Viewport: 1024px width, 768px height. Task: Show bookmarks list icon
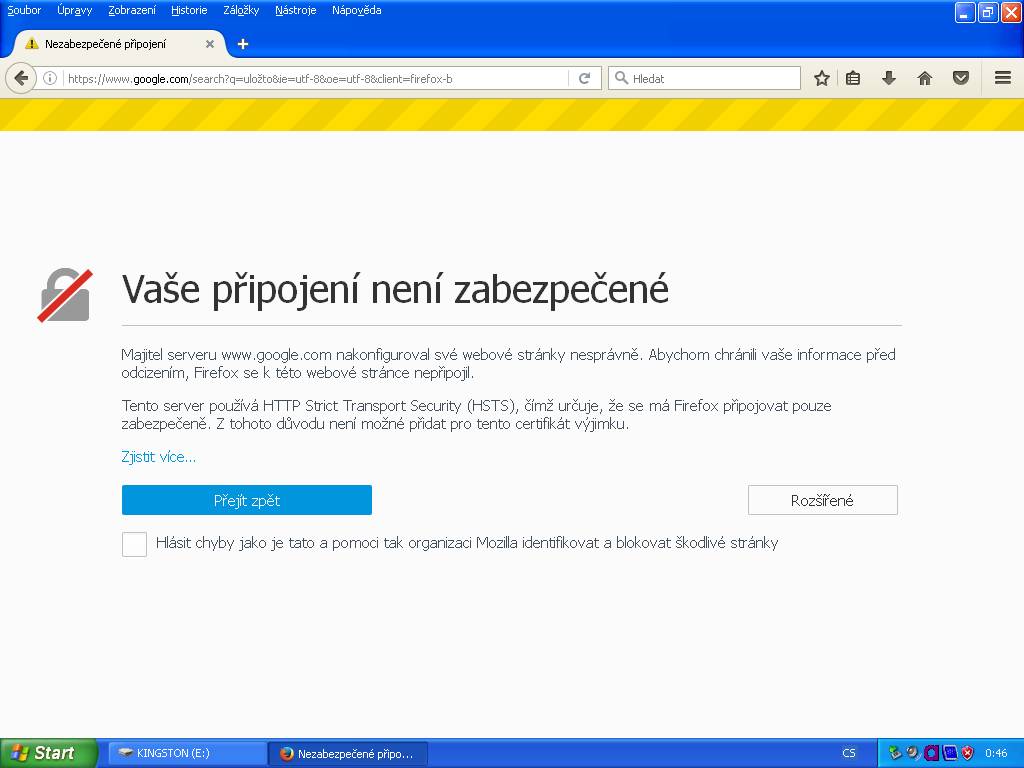(853, 78)
